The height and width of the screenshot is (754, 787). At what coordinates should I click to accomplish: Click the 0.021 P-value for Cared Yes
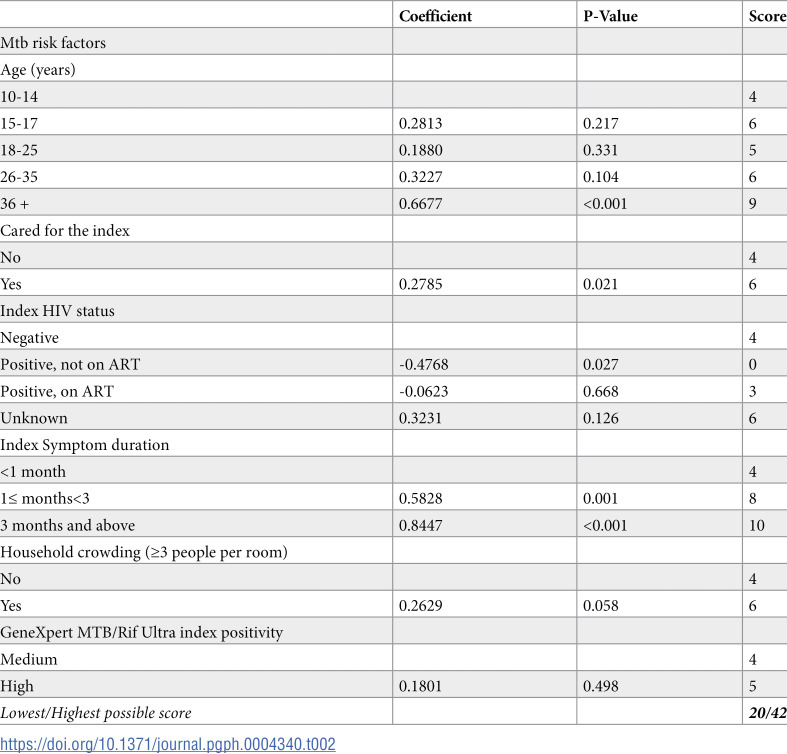click(x=600, y=284)
